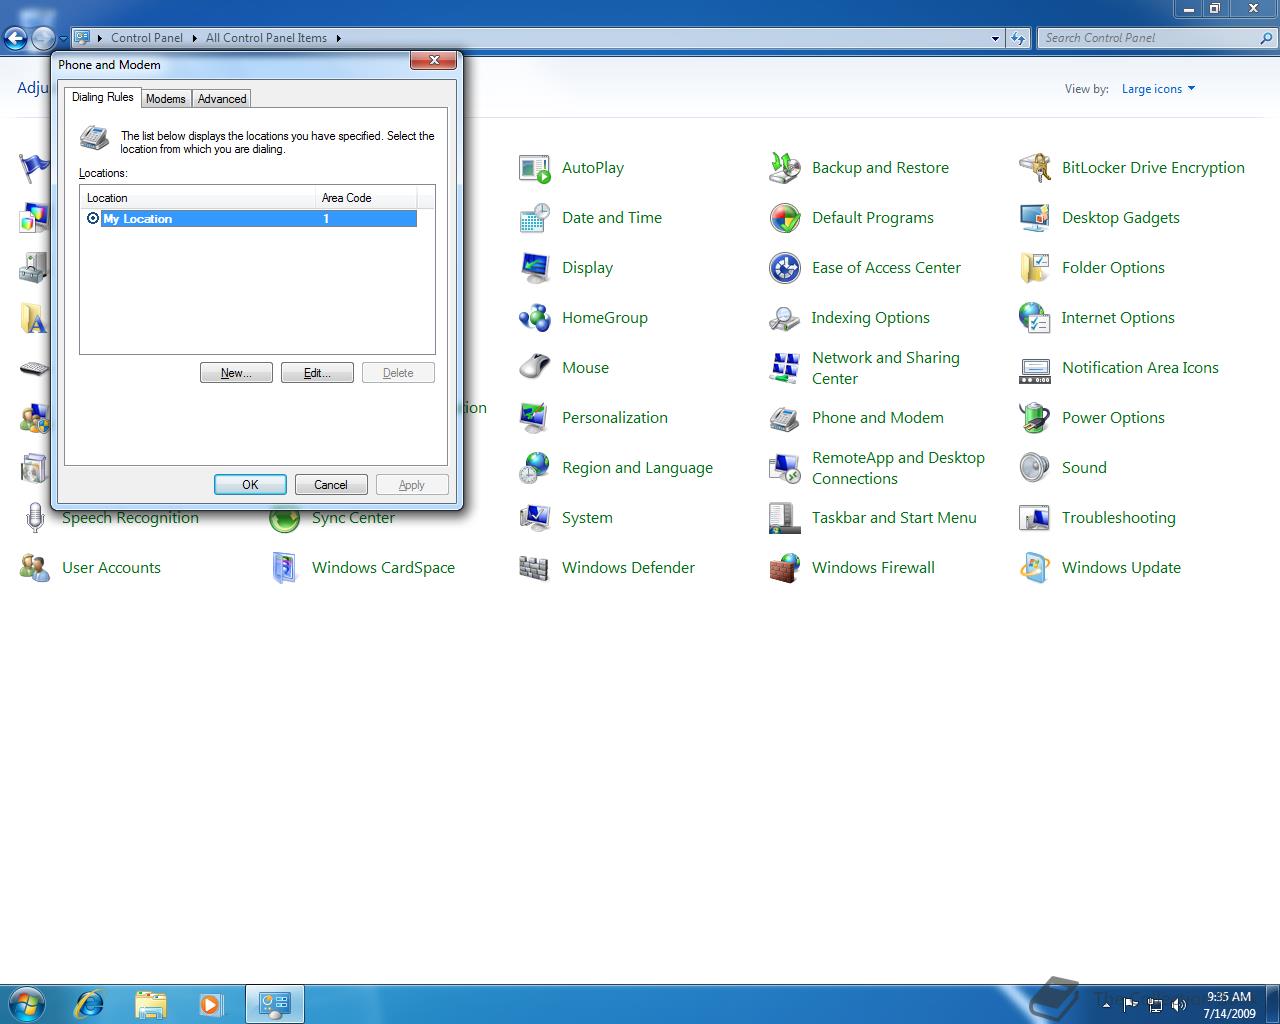
Task: Open Ease of Access Center icon
Action: (784, 268)
